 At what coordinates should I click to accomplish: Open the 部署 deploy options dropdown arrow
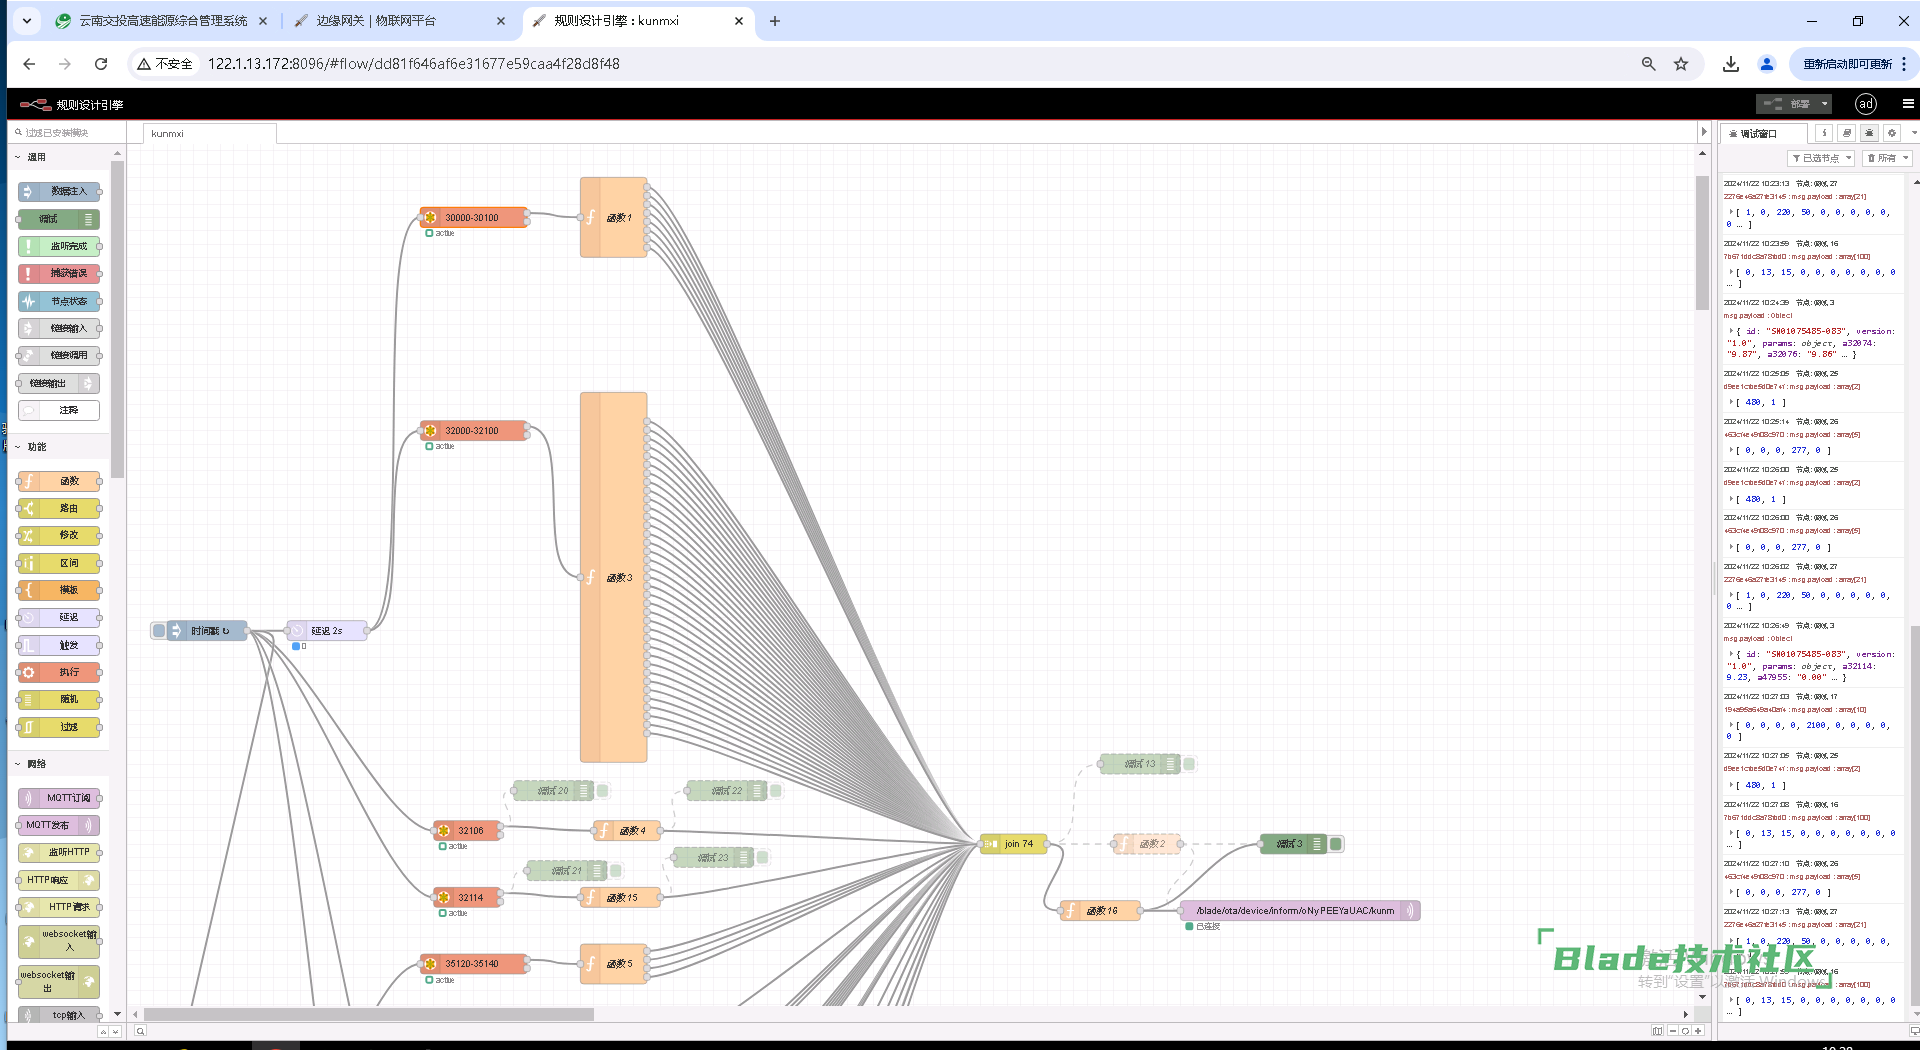(1825, 104)
